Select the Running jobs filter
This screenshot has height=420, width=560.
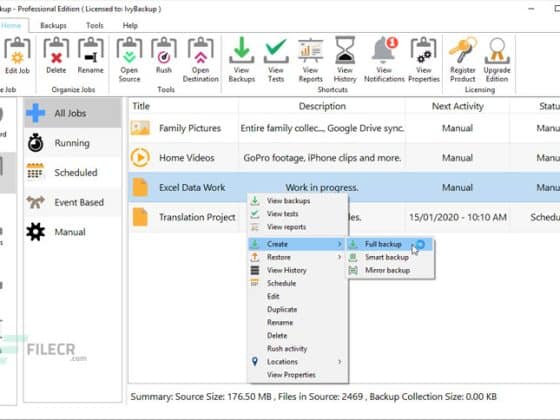73,143
